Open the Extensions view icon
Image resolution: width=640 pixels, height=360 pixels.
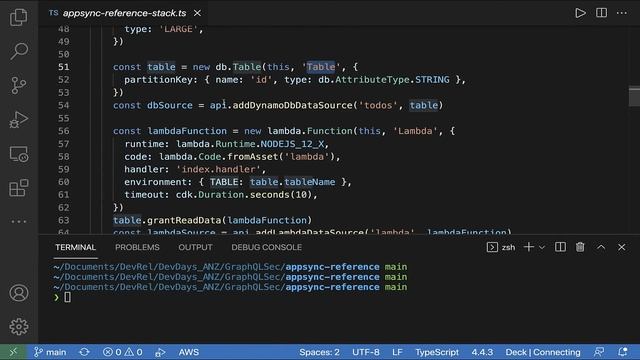pyautogui.click(x=19, y=188)
